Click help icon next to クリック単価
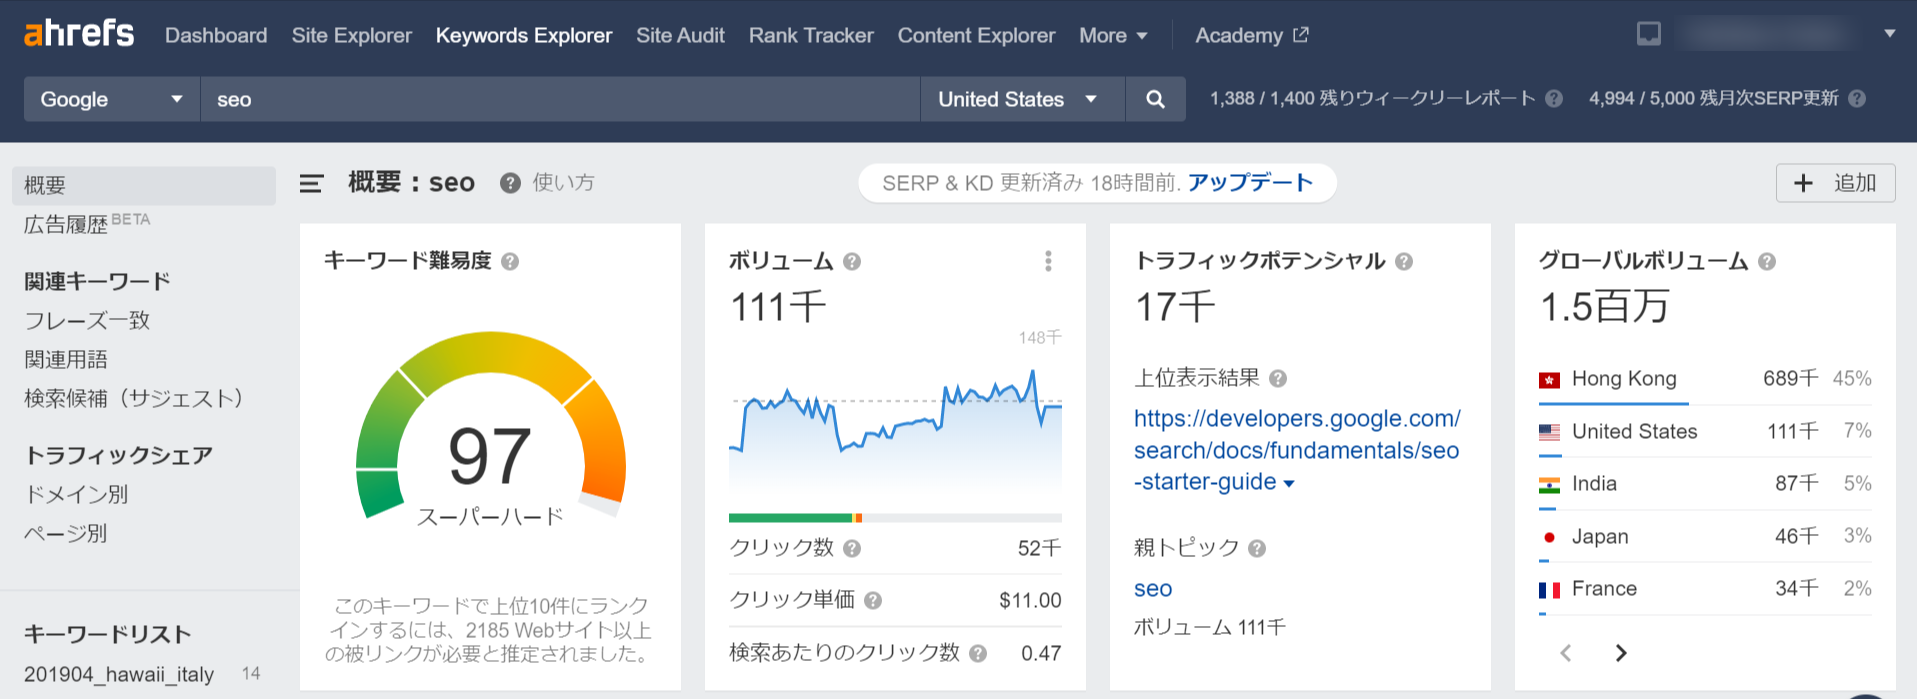Screen dimensions: 1917x699 point(873,601)
